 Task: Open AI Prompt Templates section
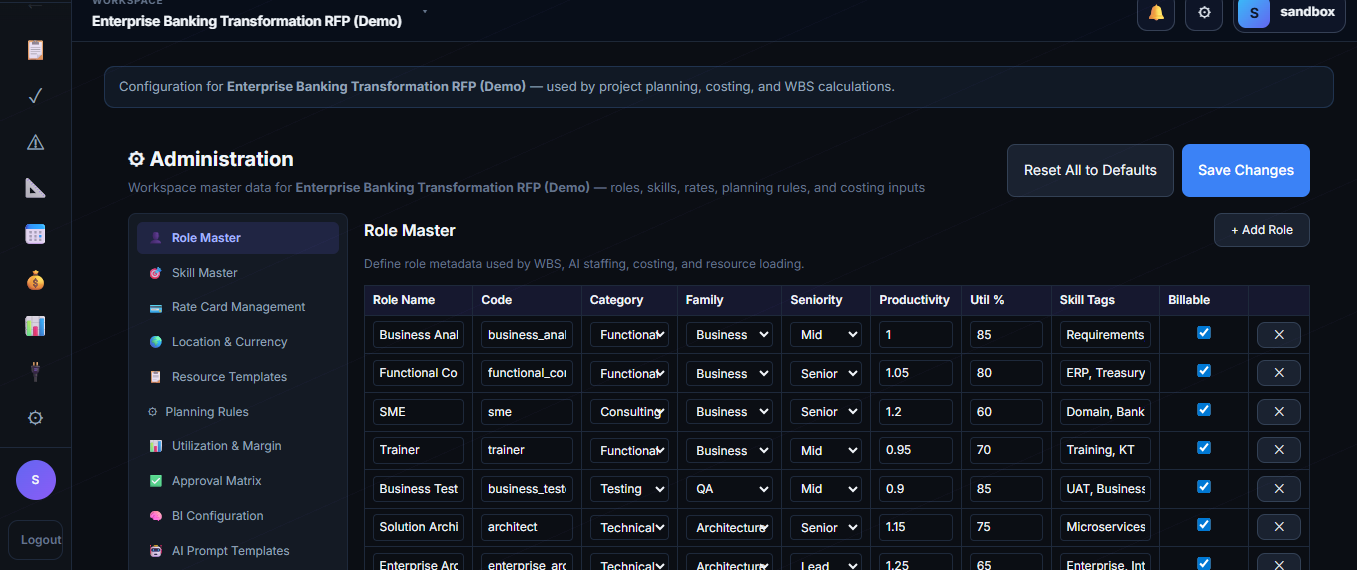pos(238,551)
